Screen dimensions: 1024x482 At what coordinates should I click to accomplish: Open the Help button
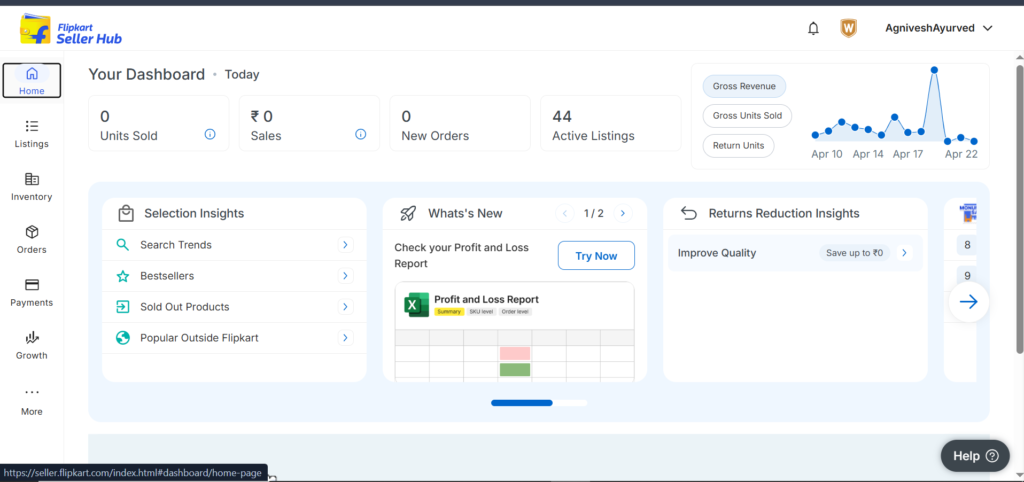point(975,456)
